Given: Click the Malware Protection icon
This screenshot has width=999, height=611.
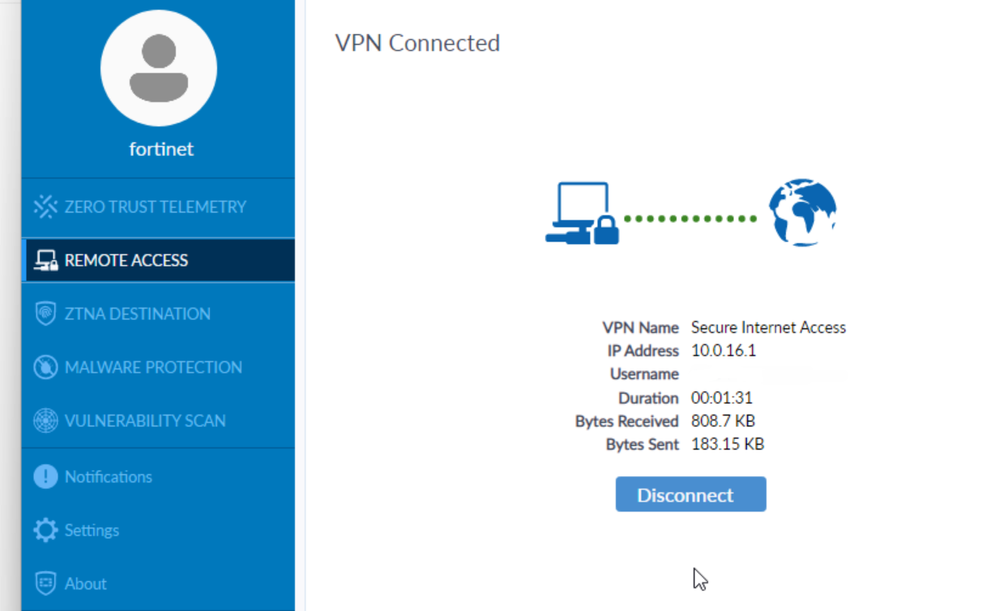Looking at the screenshot, I should coord(46,368).
